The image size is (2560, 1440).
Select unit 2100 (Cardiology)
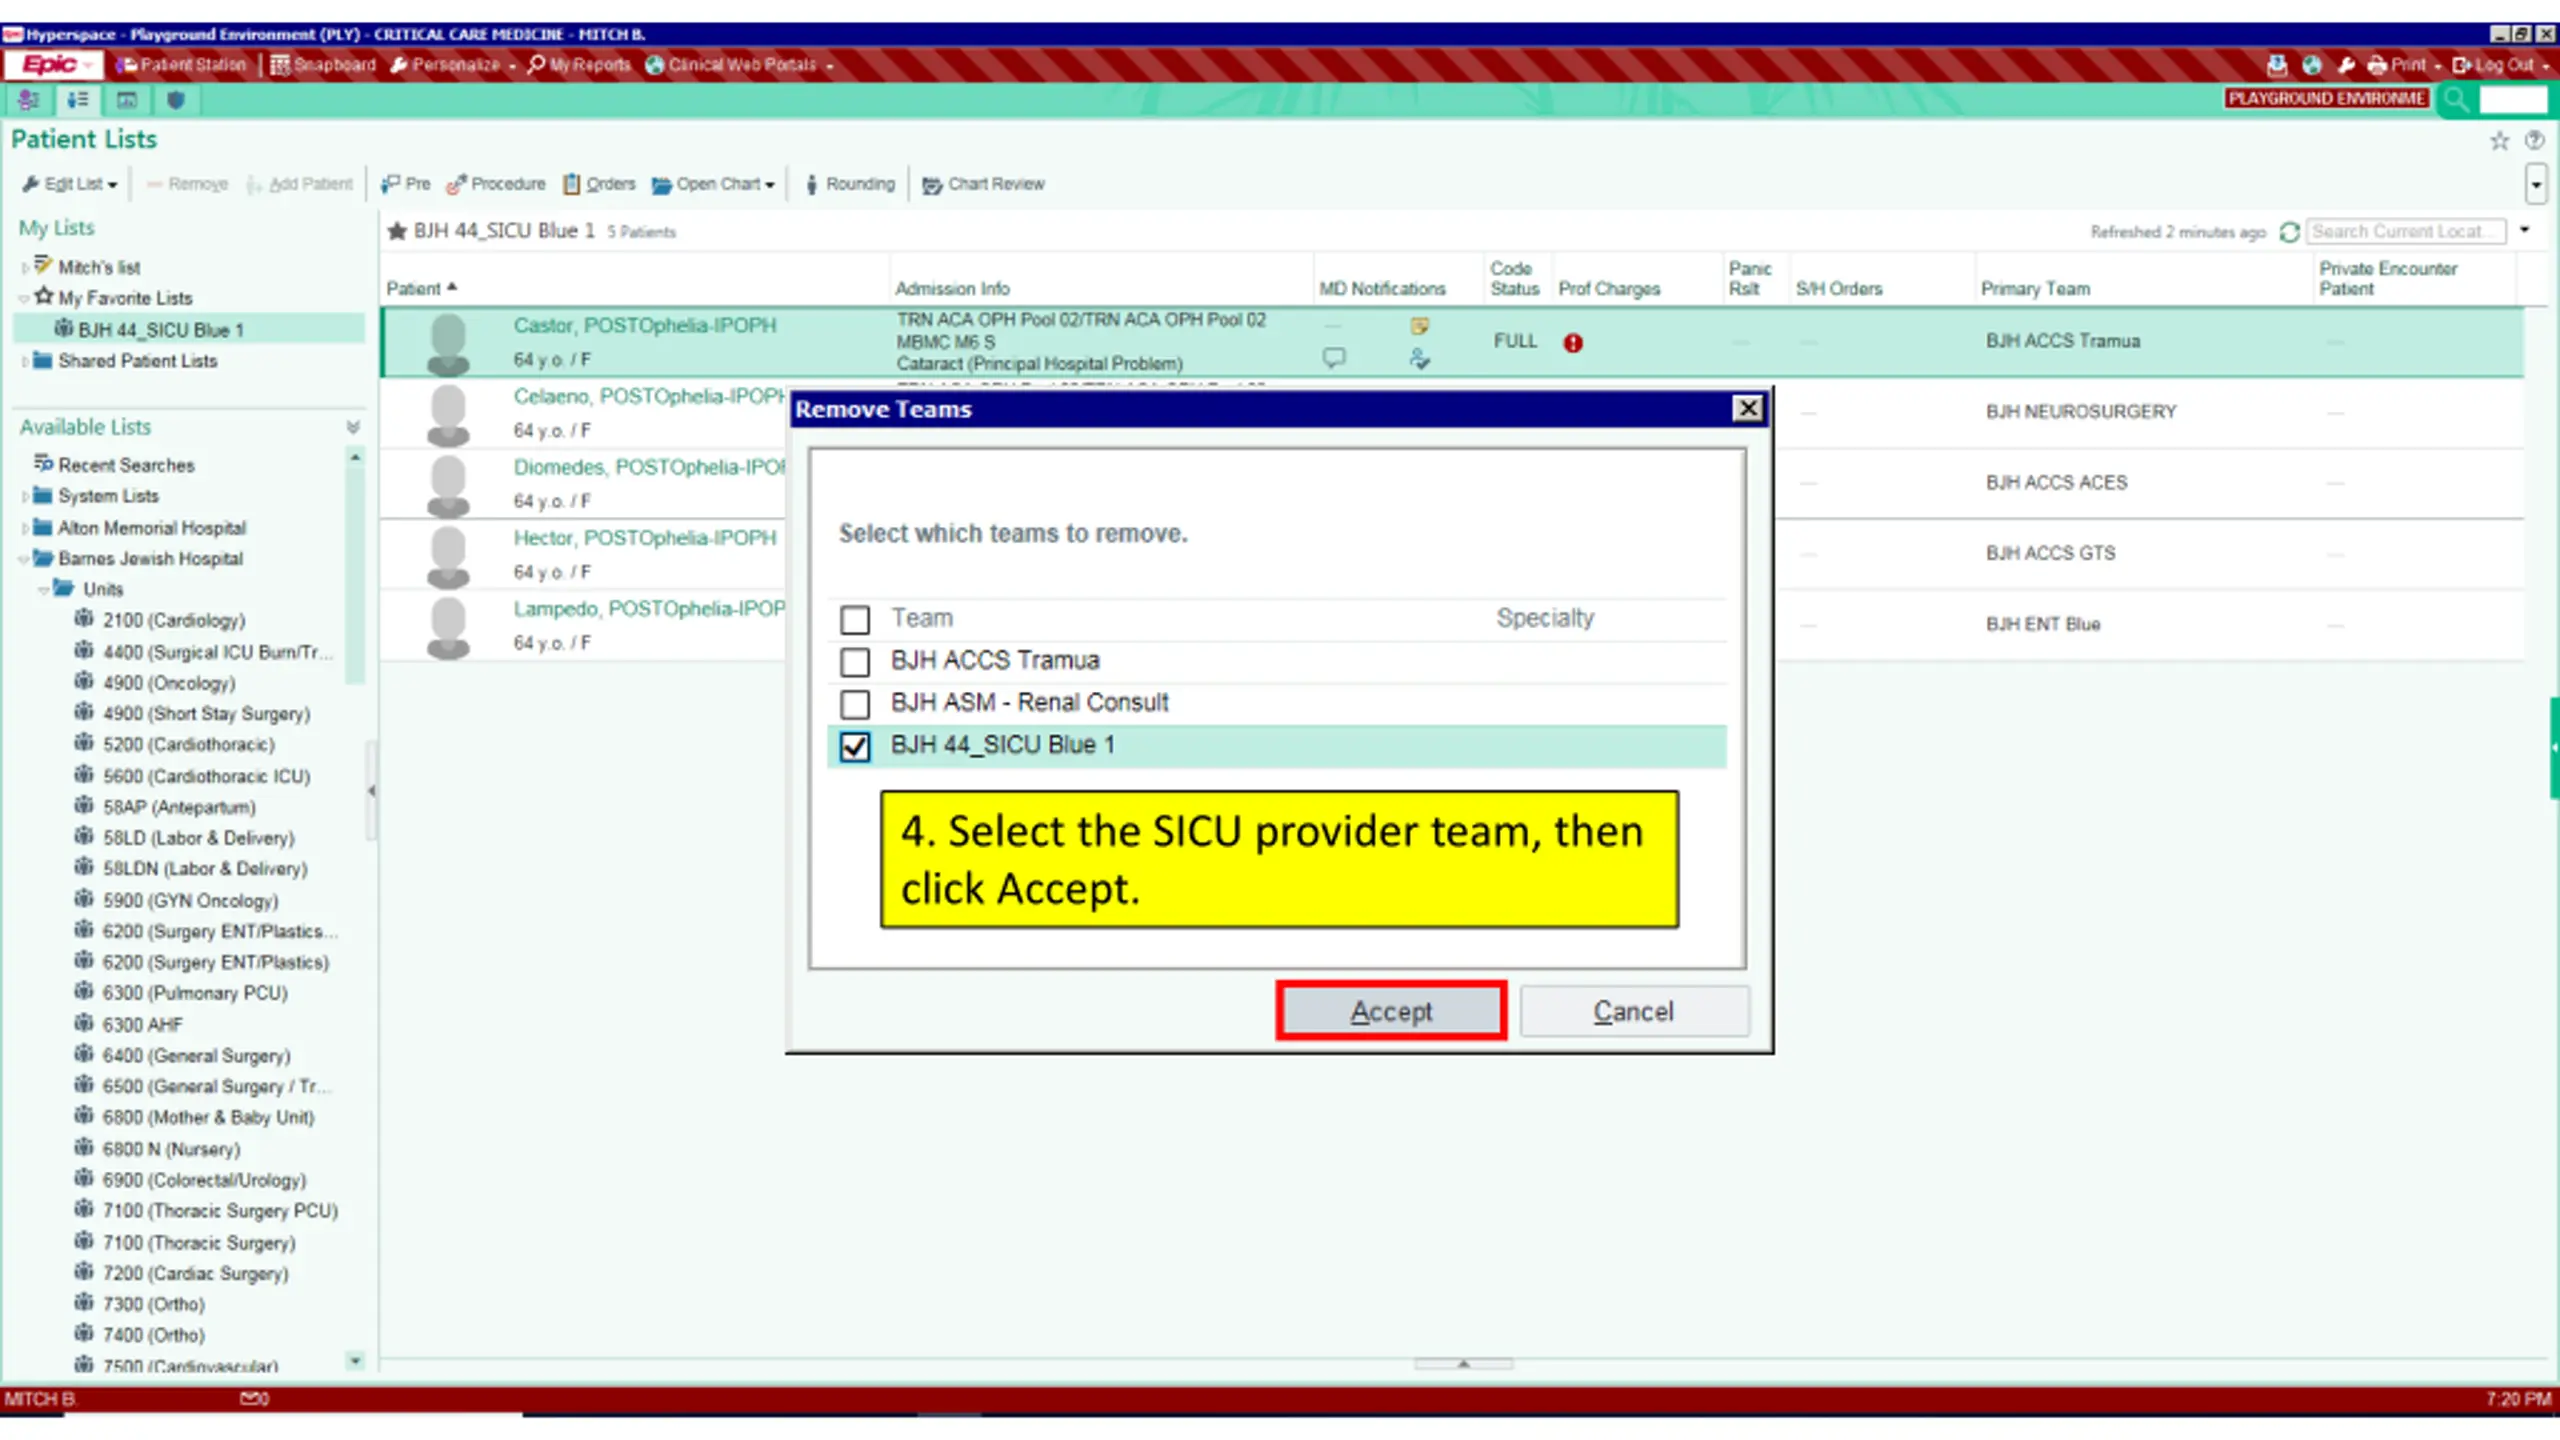click(174, 621)
